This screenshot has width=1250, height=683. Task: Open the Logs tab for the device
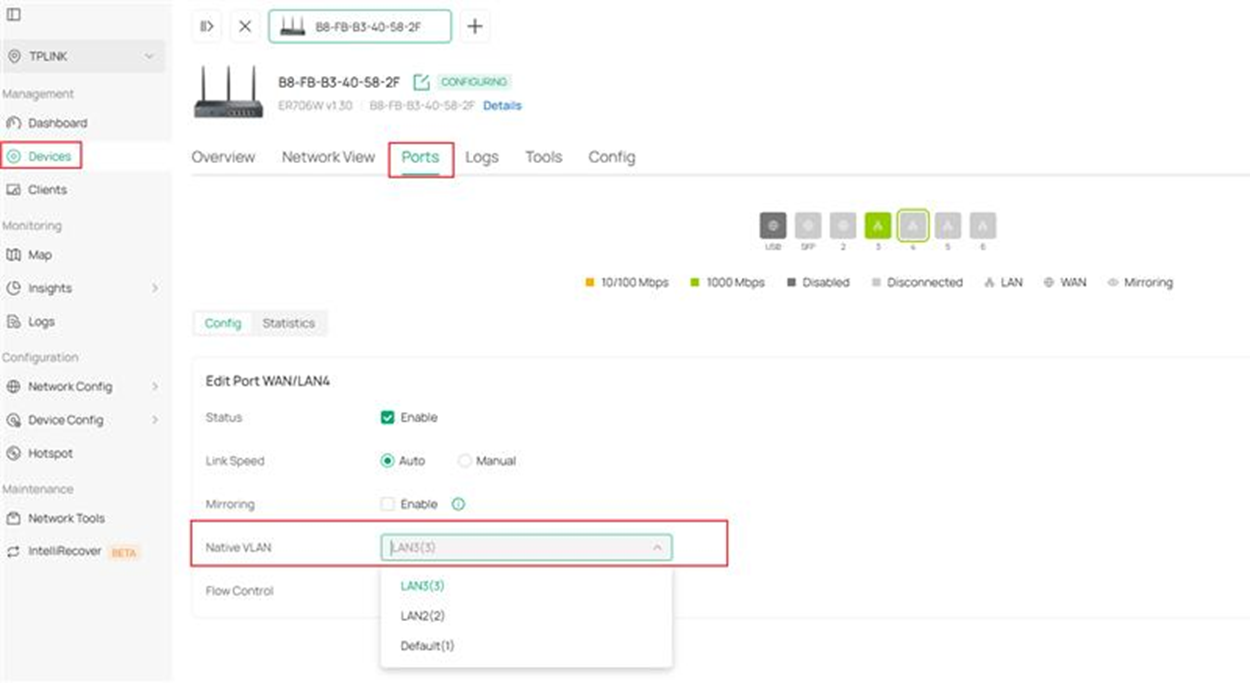[x=482, y=157]
